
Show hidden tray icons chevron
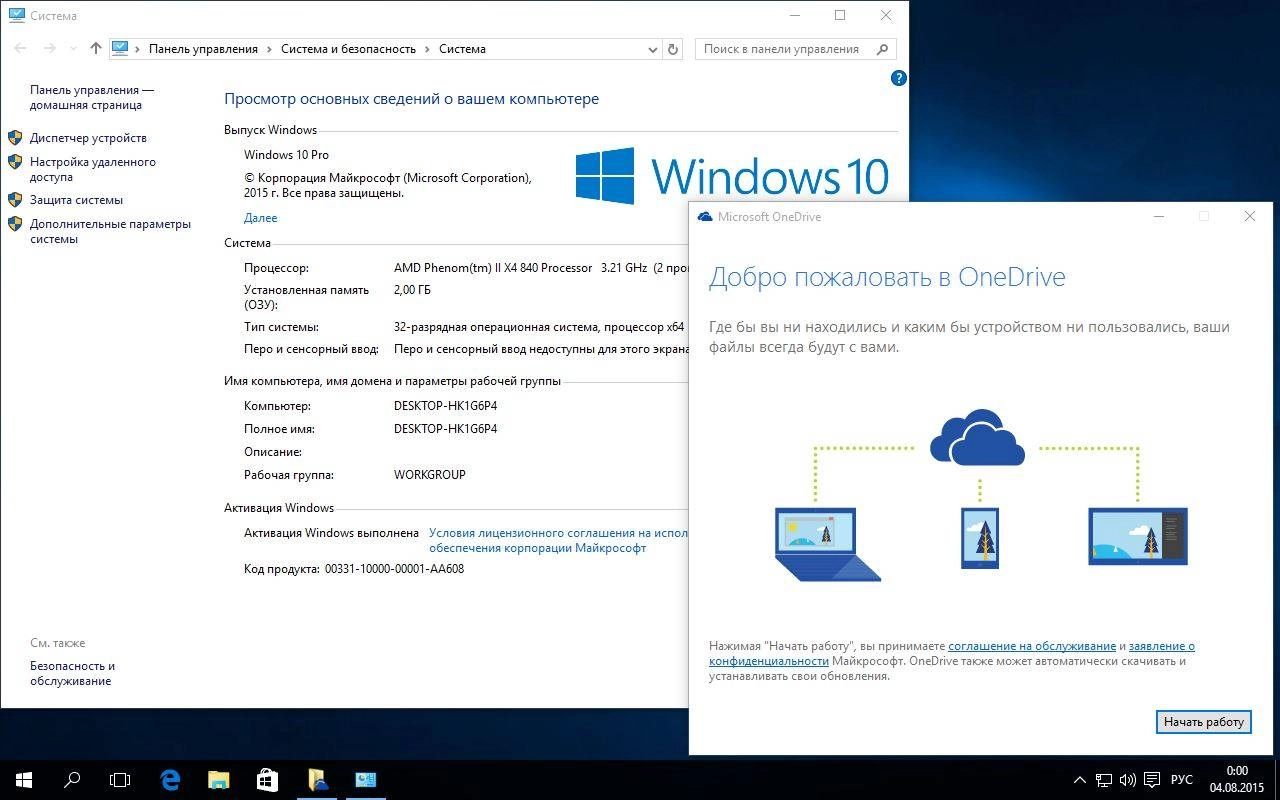[x=1080, y=779]
